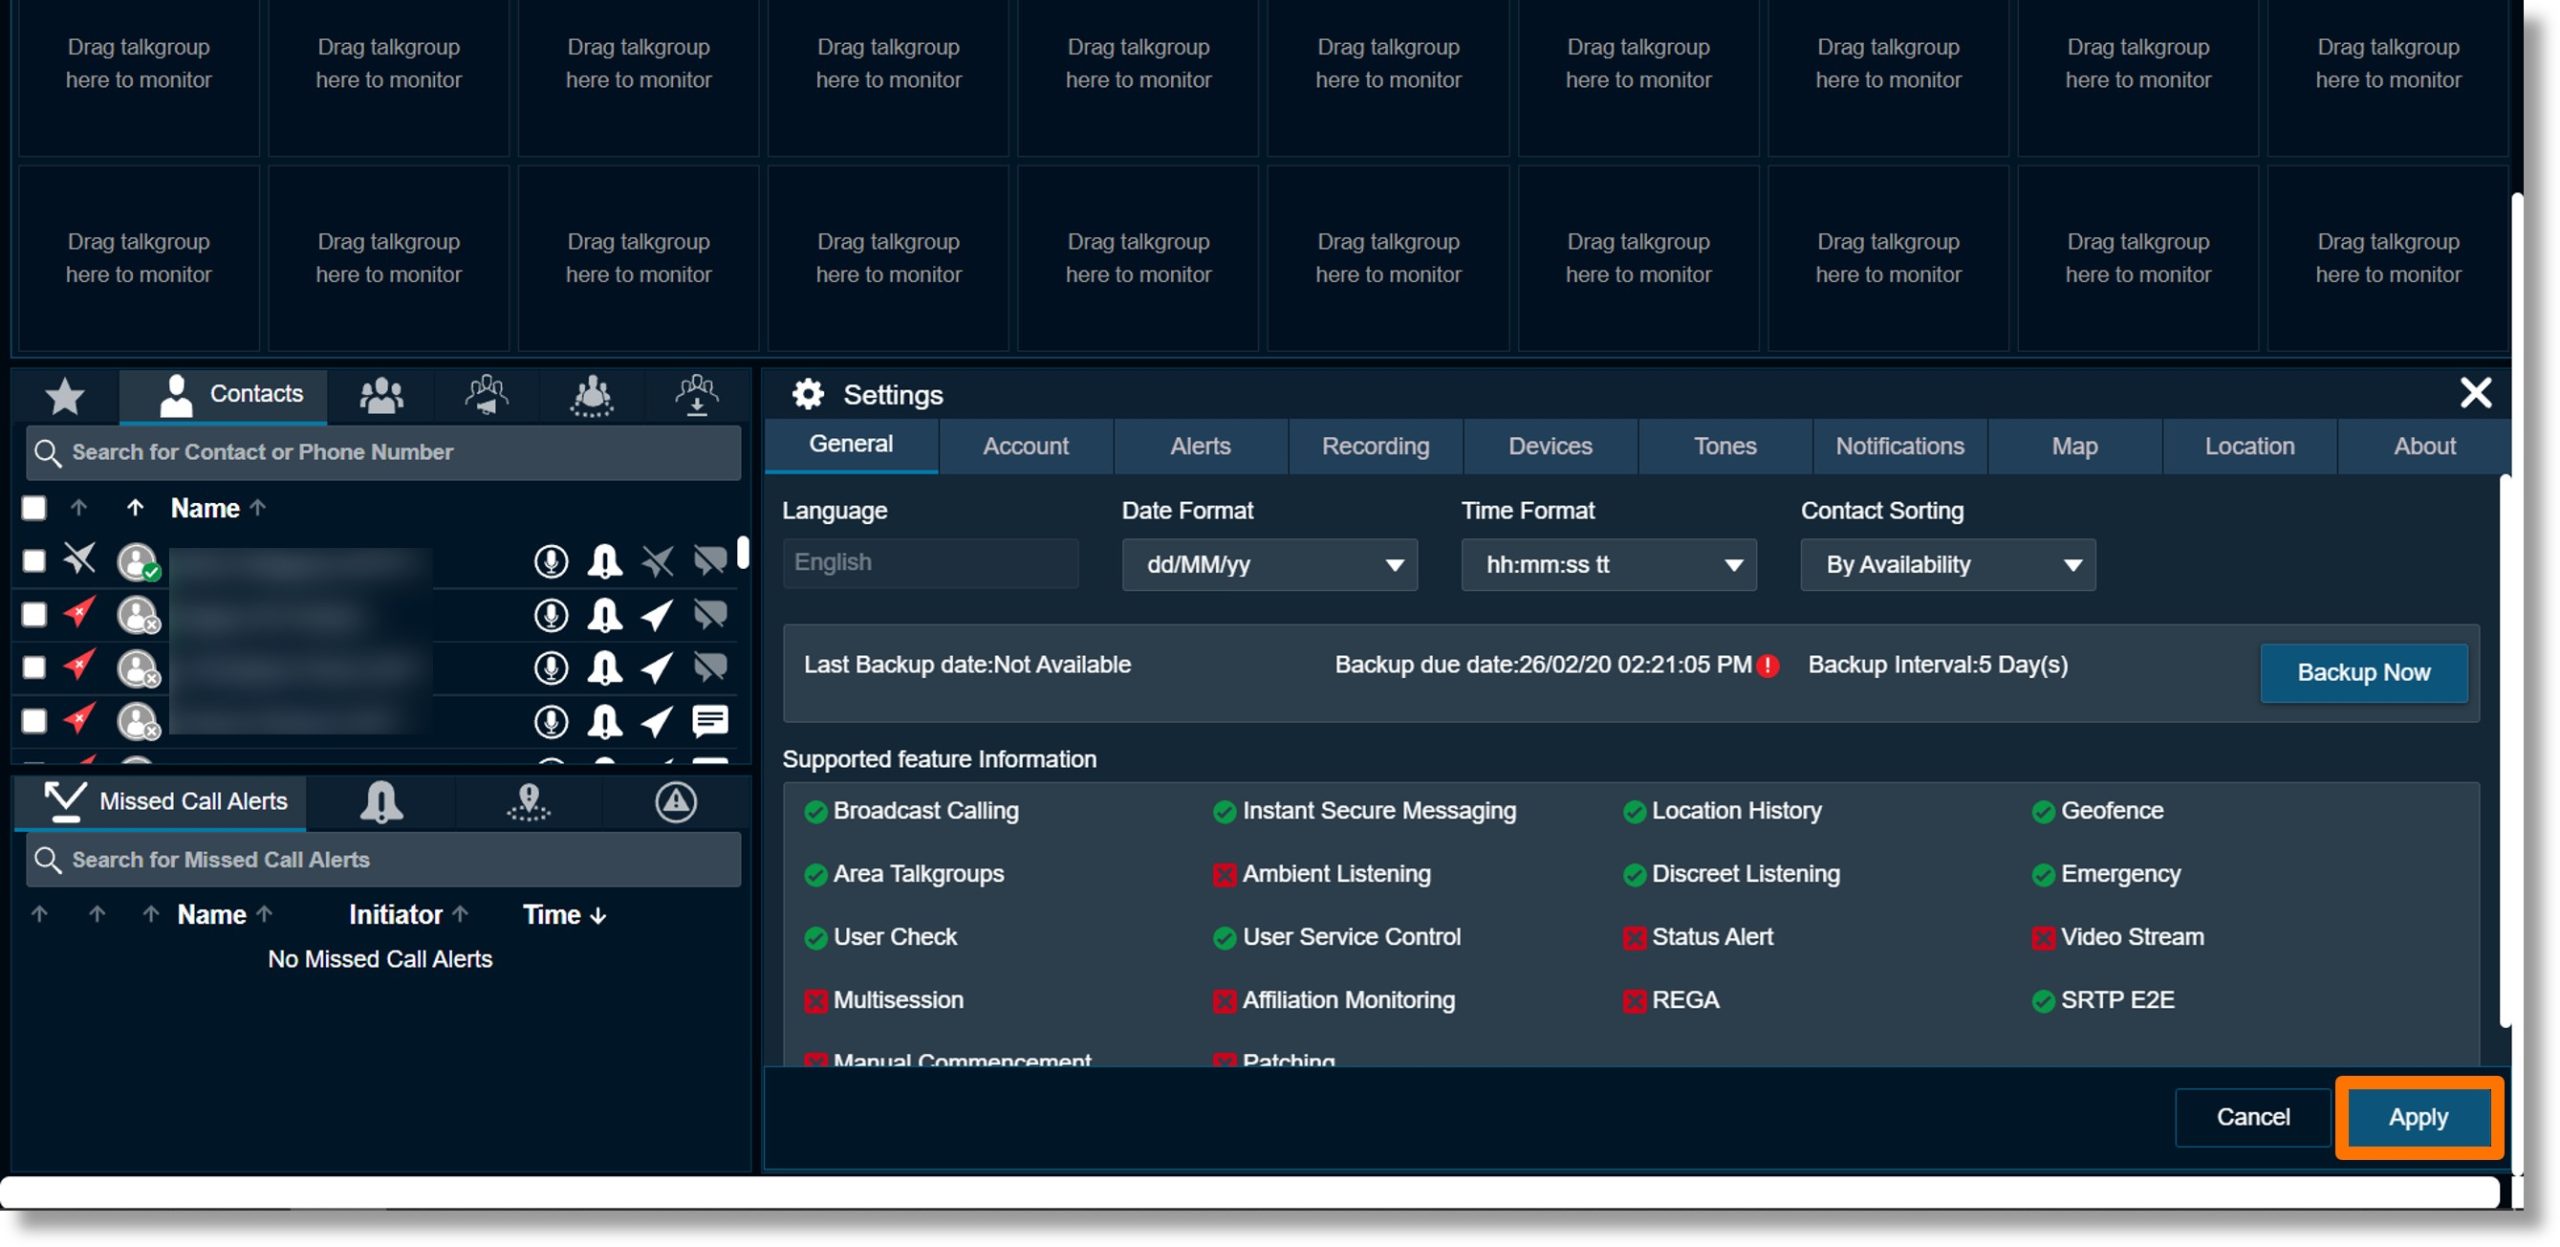Open the Time Format dropdown showing hh:mm:ss tt
Viewport: 2560px width, 1247px height.
coord(1608,566)
